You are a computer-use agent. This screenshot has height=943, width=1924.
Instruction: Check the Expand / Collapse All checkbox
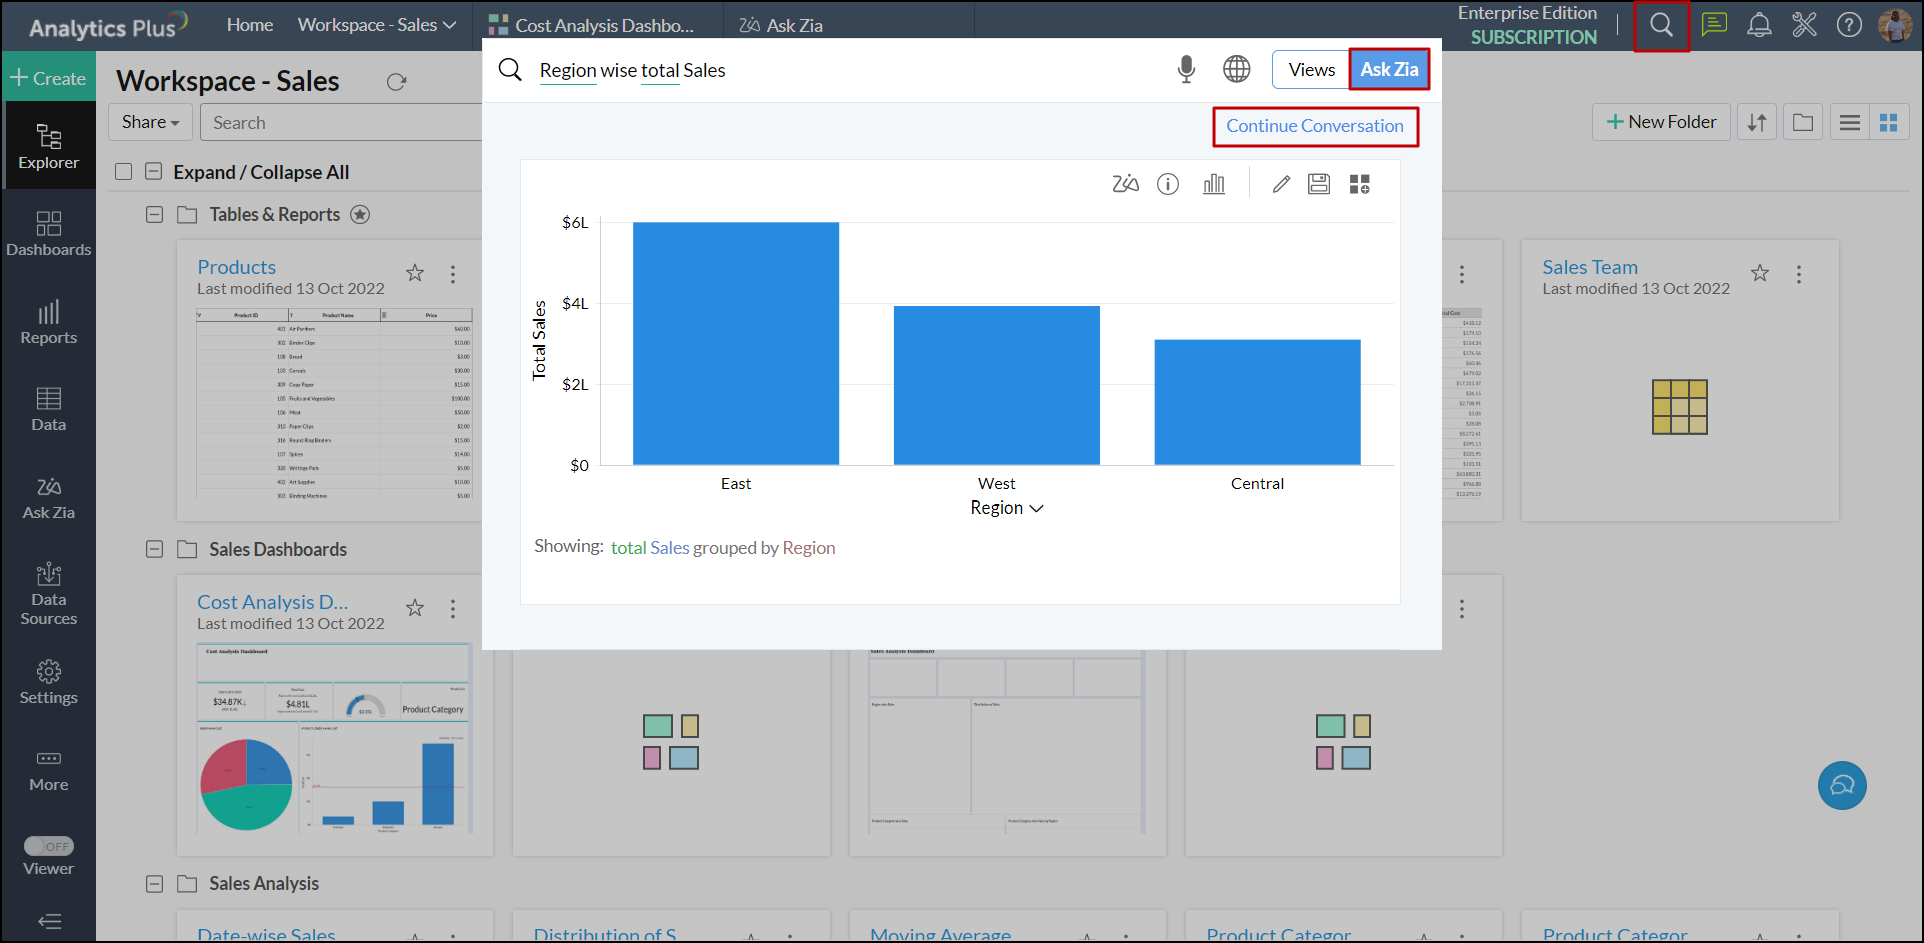[x=124, y=172]
